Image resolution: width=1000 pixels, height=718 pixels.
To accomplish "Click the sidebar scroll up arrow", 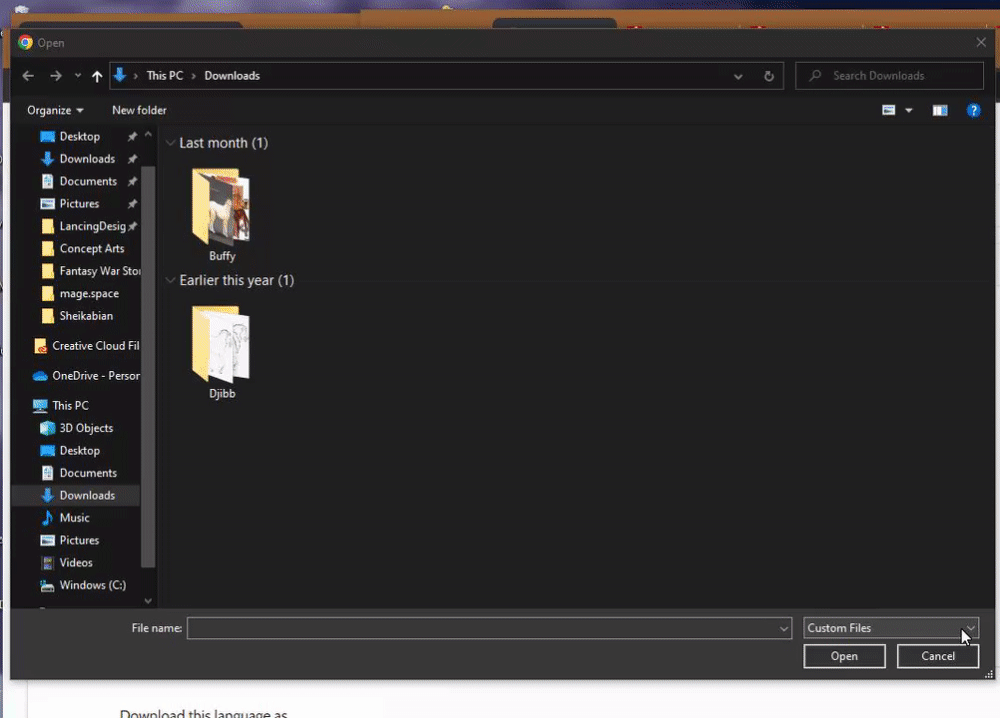I will coord(148,135).
